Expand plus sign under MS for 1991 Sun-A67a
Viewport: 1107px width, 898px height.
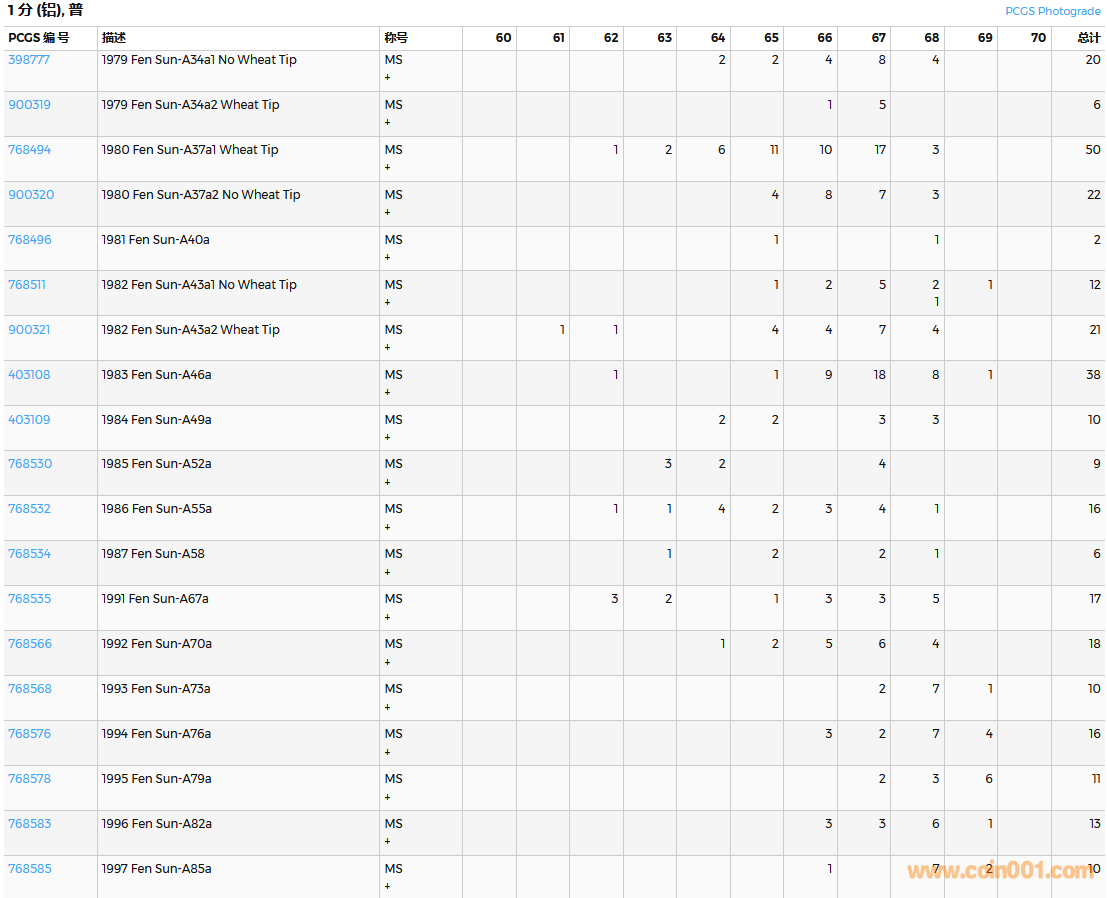click(388, 617)
